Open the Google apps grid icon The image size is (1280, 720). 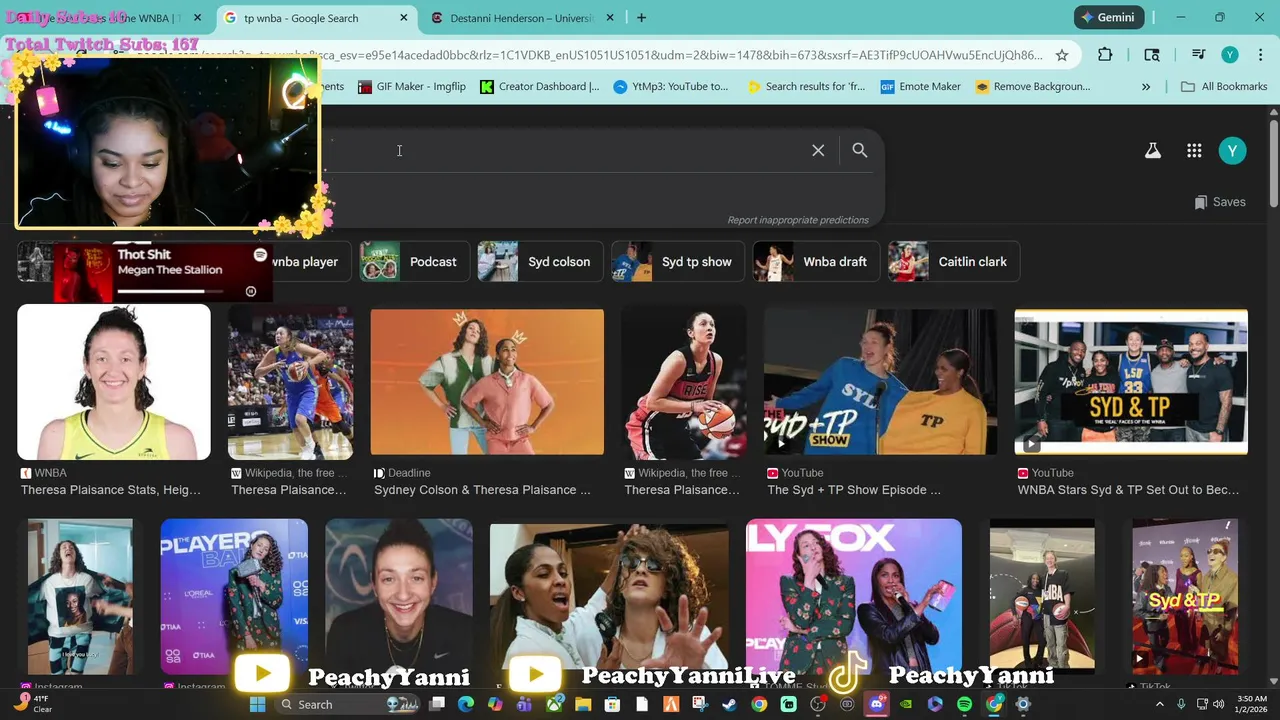pyautogui.click(x=1194, y=151)
